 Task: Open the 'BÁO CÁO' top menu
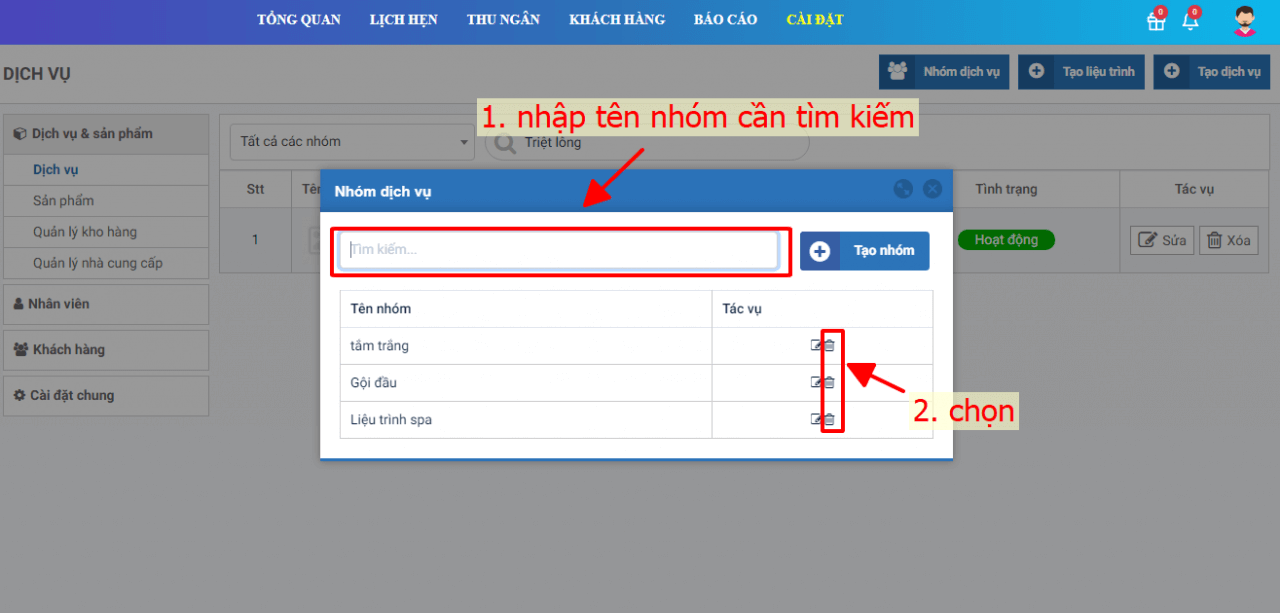(725, 20)
